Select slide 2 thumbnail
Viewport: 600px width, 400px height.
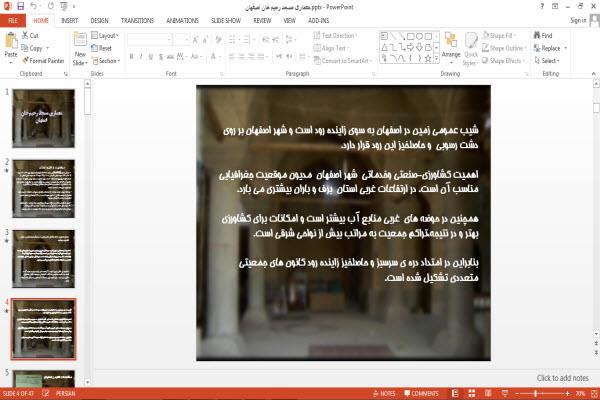(x=43, y=189)
